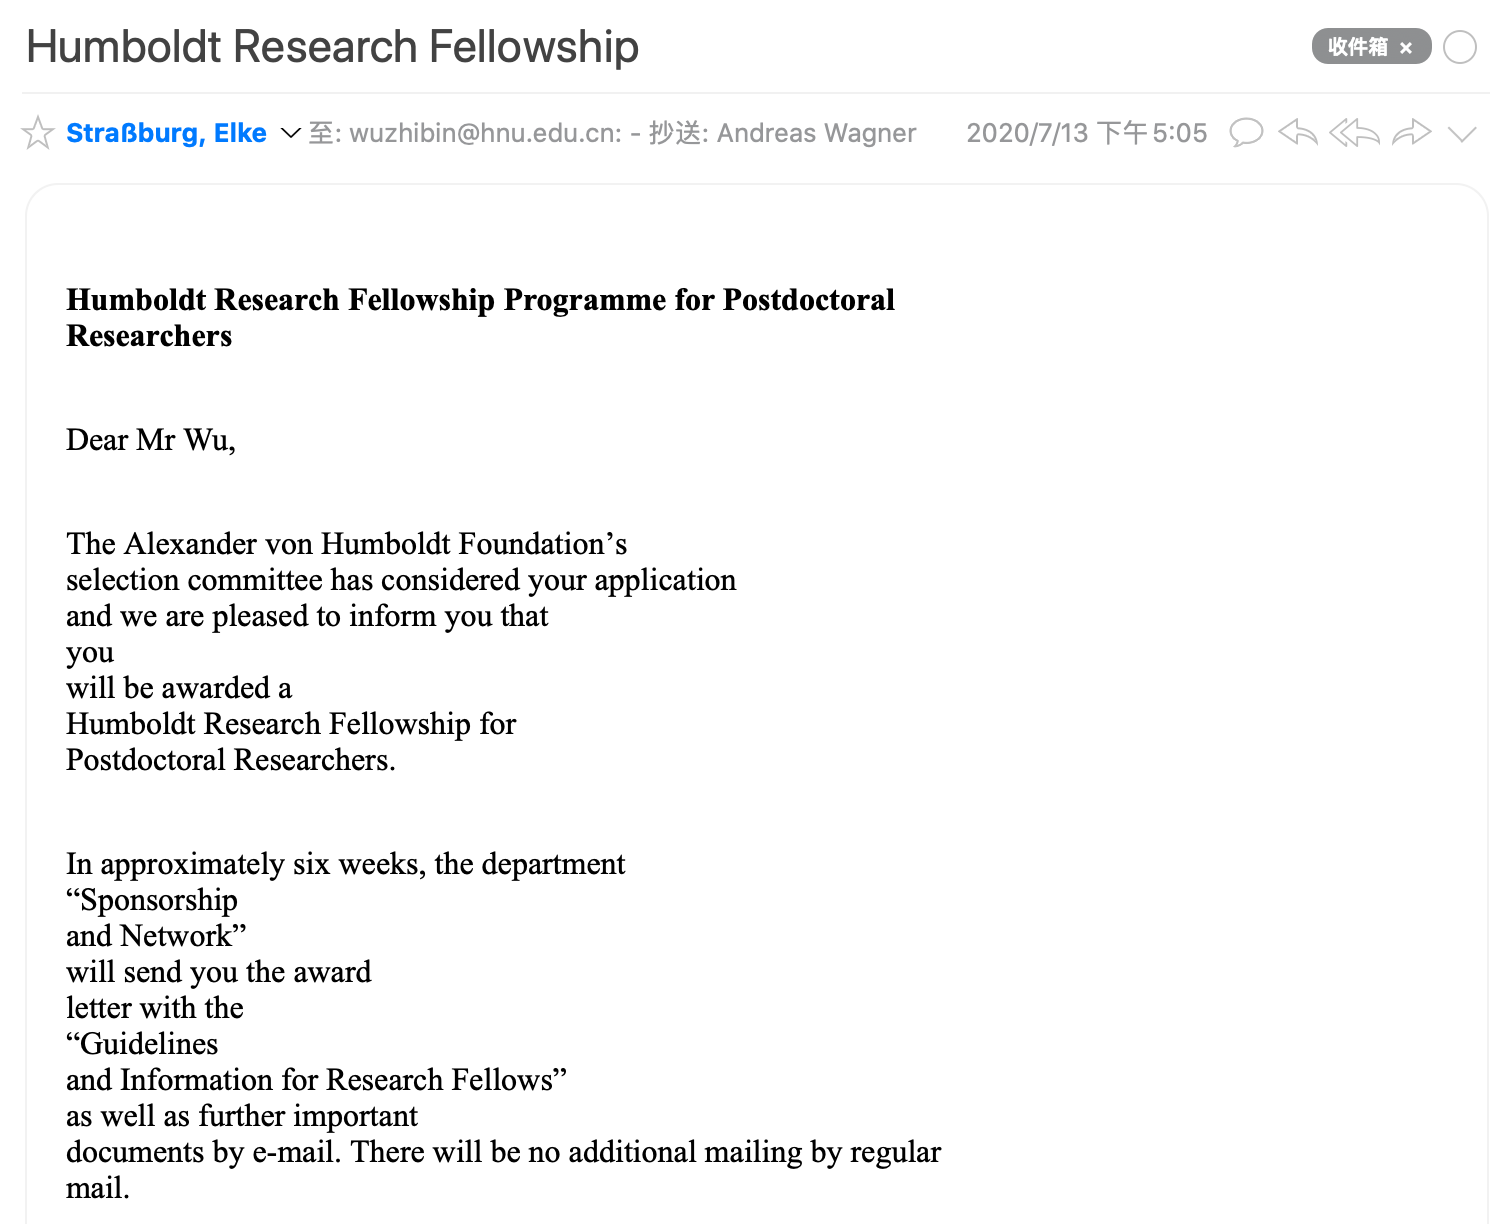Click the quoted word Sponsorship in body

(158, 900)
